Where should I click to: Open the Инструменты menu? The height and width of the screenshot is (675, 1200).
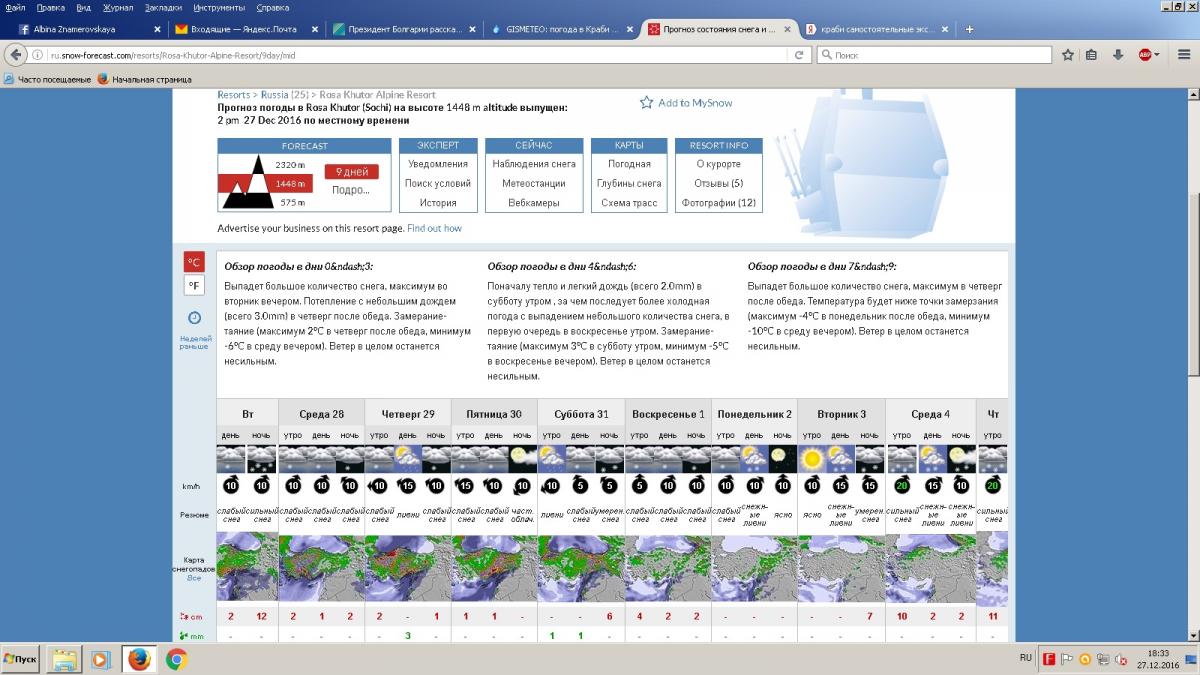[219, 7]
